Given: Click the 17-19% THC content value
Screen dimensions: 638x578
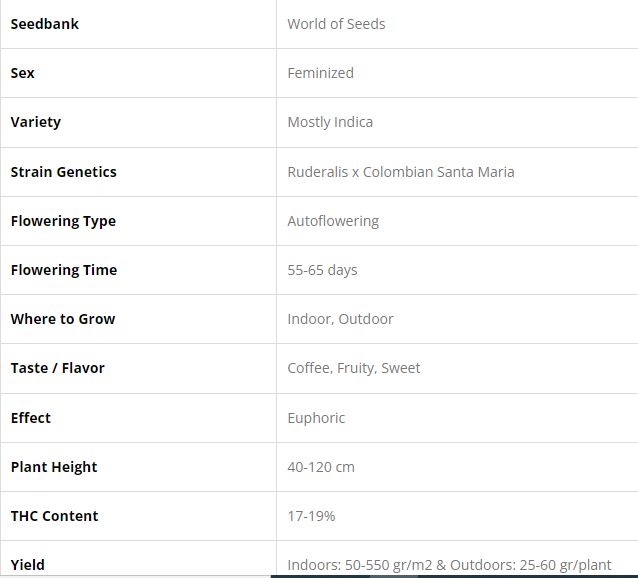Looking at the screenshot, I should tap(311, 516).
